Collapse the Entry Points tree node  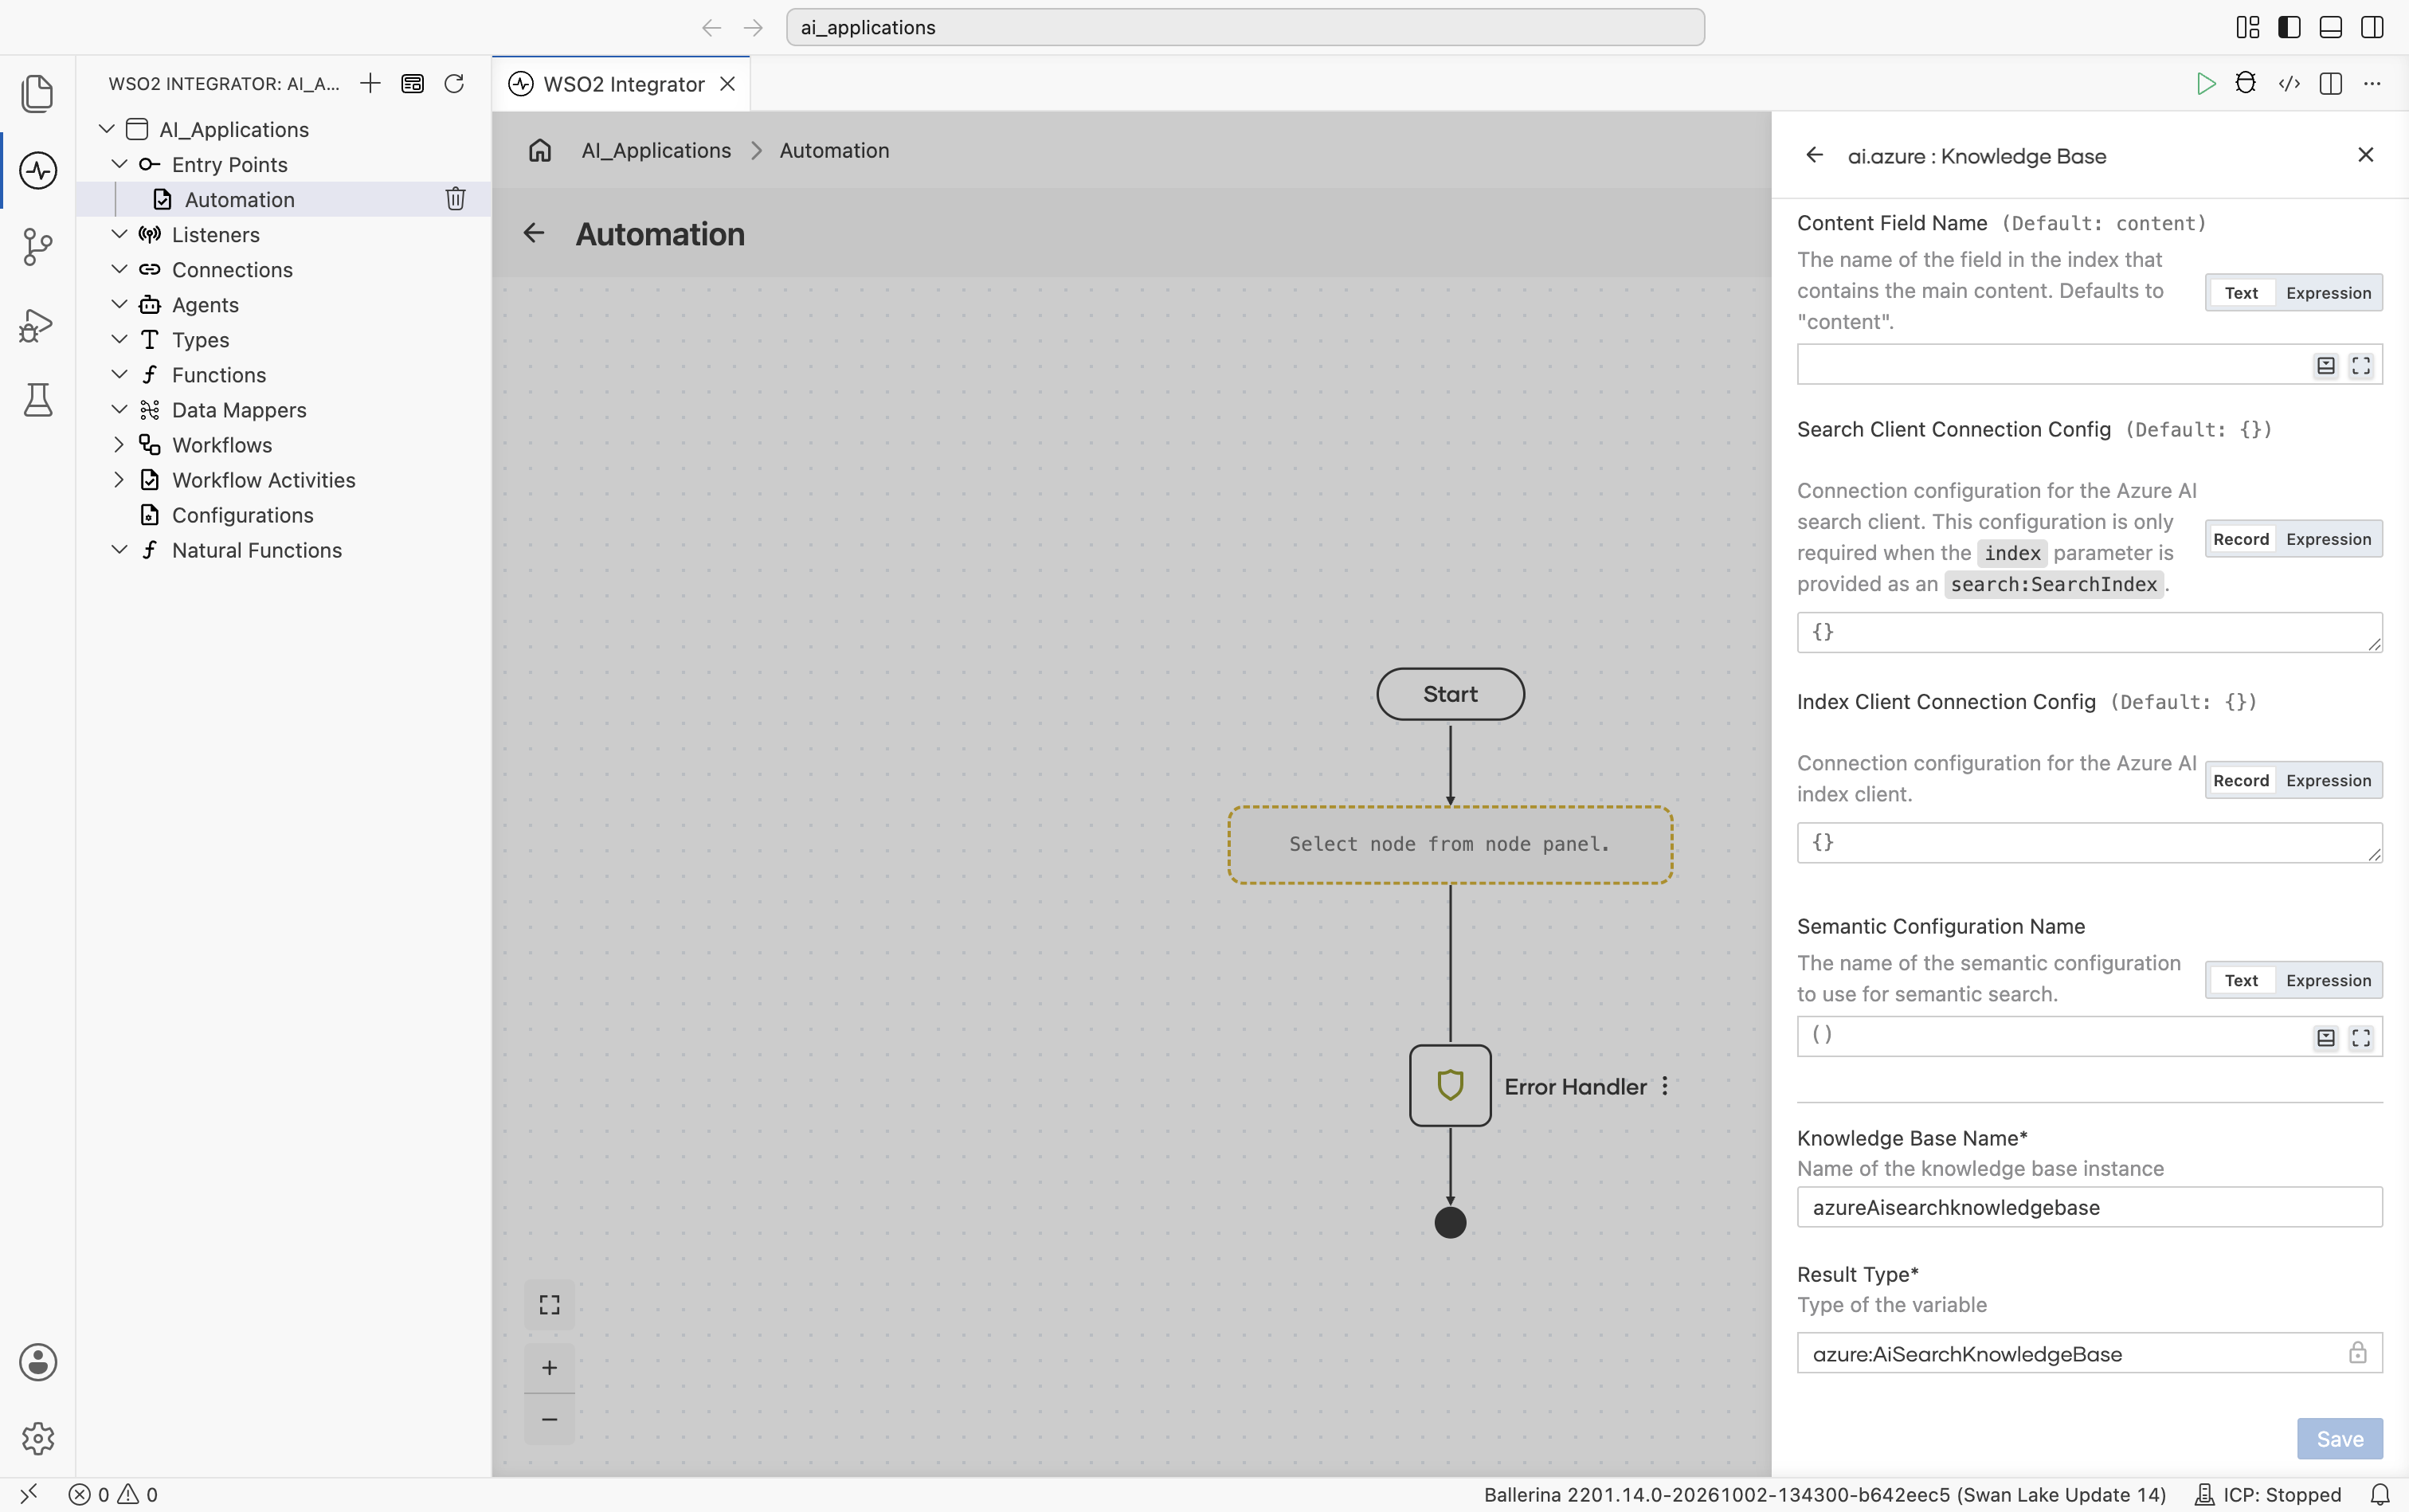[119, 164]
